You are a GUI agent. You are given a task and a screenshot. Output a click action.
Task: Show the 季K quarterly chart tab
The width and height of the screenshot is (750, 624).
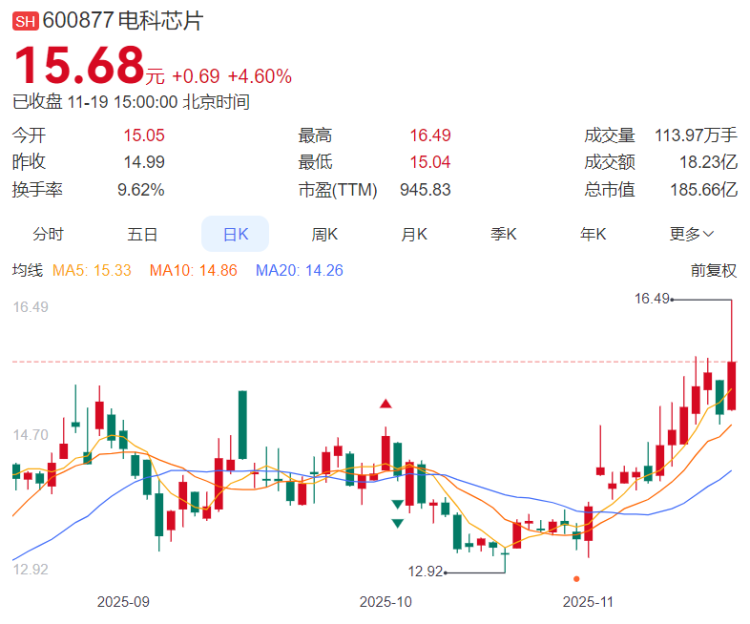(504, 234)
